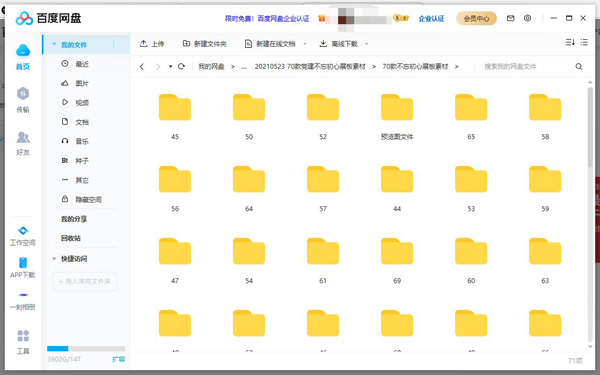The height and width of the screenshot is (375, 600).
Task: Open the 好友 friends section
Action: point(23,143)
